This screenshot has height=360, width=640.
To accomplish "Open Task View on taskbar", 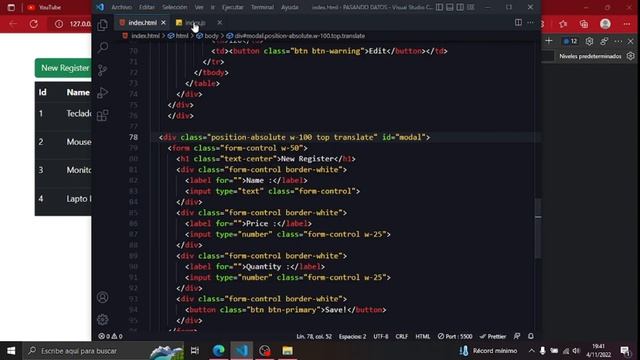I will click(x=195, y=351).
